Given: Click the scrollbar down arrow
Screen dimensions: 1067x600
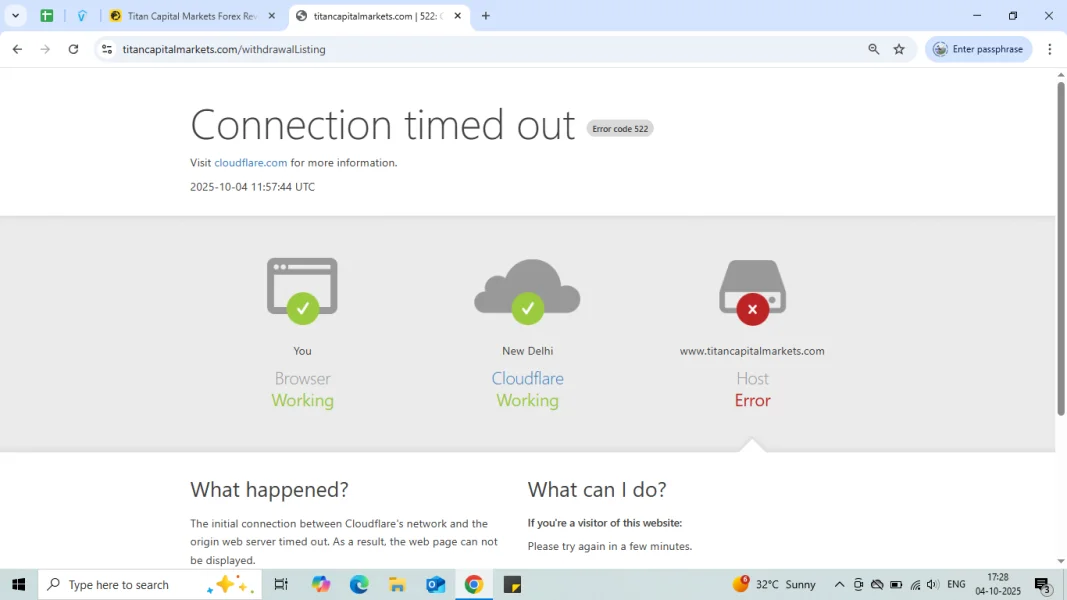Looking at the screenshot, I should (x=1060, y=561).
